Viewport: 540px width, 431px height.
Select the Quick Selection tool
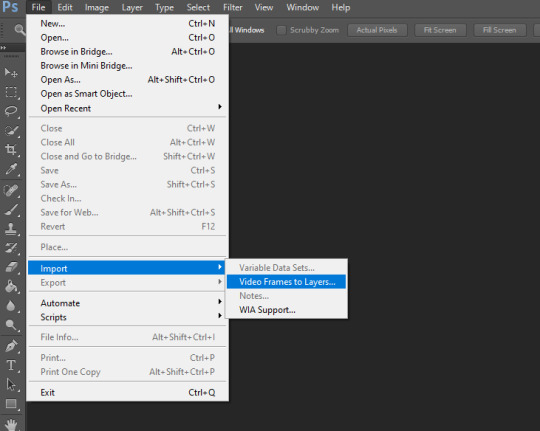(11, 130)
